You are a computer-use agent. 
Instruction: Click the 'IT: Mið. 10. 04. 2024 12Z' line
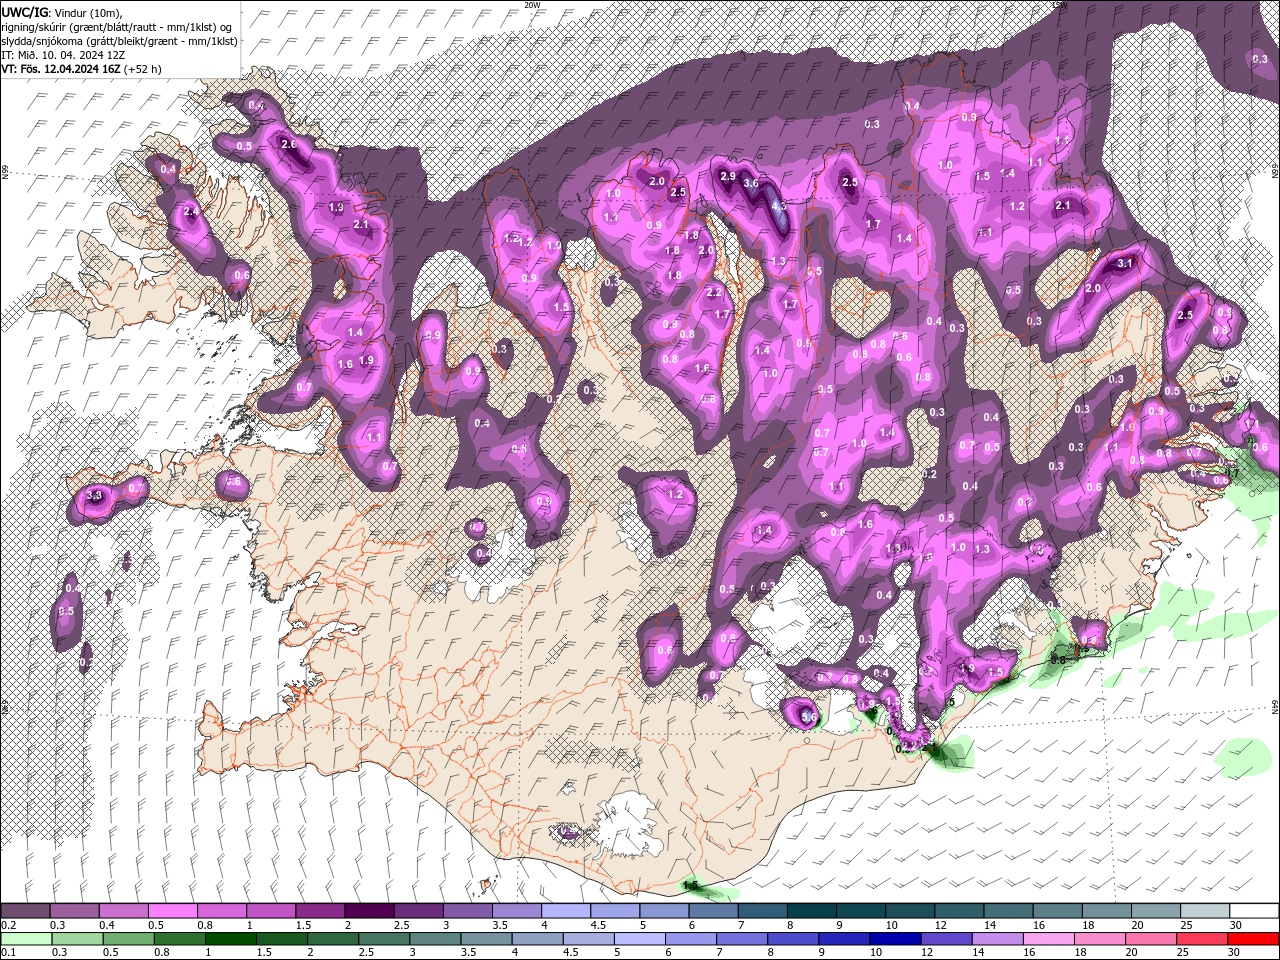click(62, 56)
